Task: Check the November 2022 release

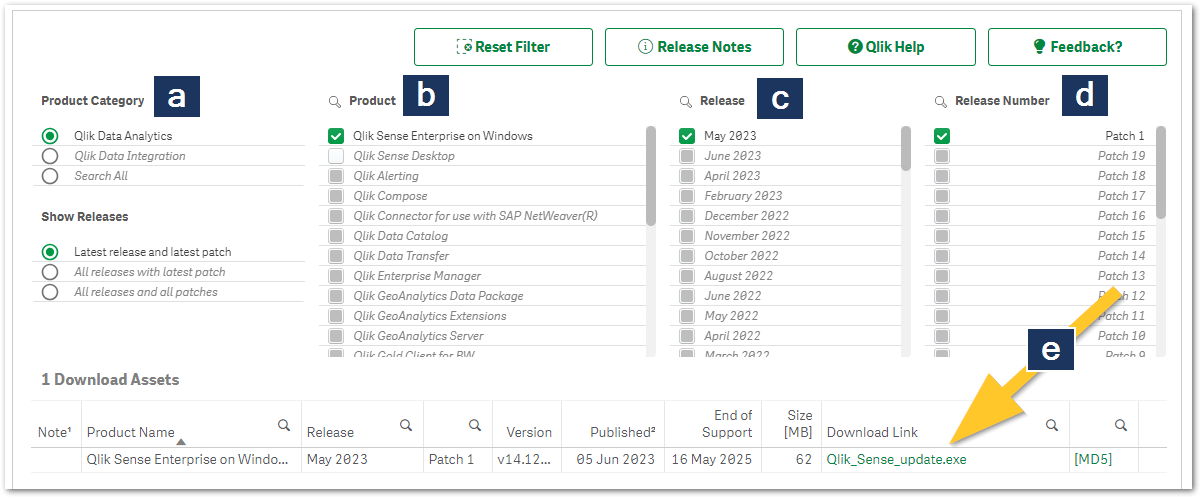Action: coord(687,236)
